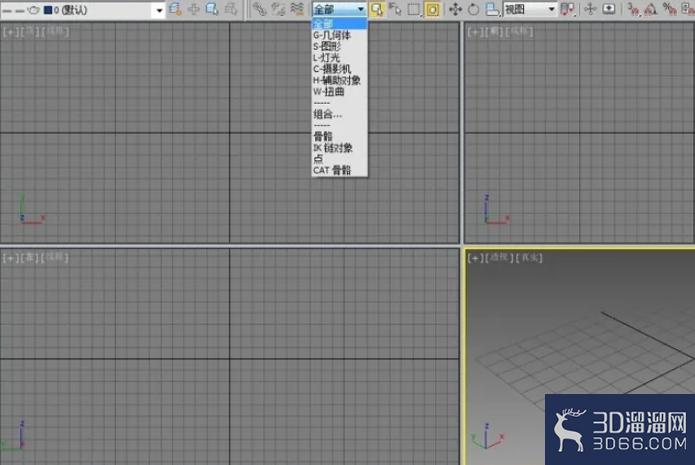This screenshot has height=465, width=695.
Task: Choose L-灯光 from the filter list
Action: point(340,58)
